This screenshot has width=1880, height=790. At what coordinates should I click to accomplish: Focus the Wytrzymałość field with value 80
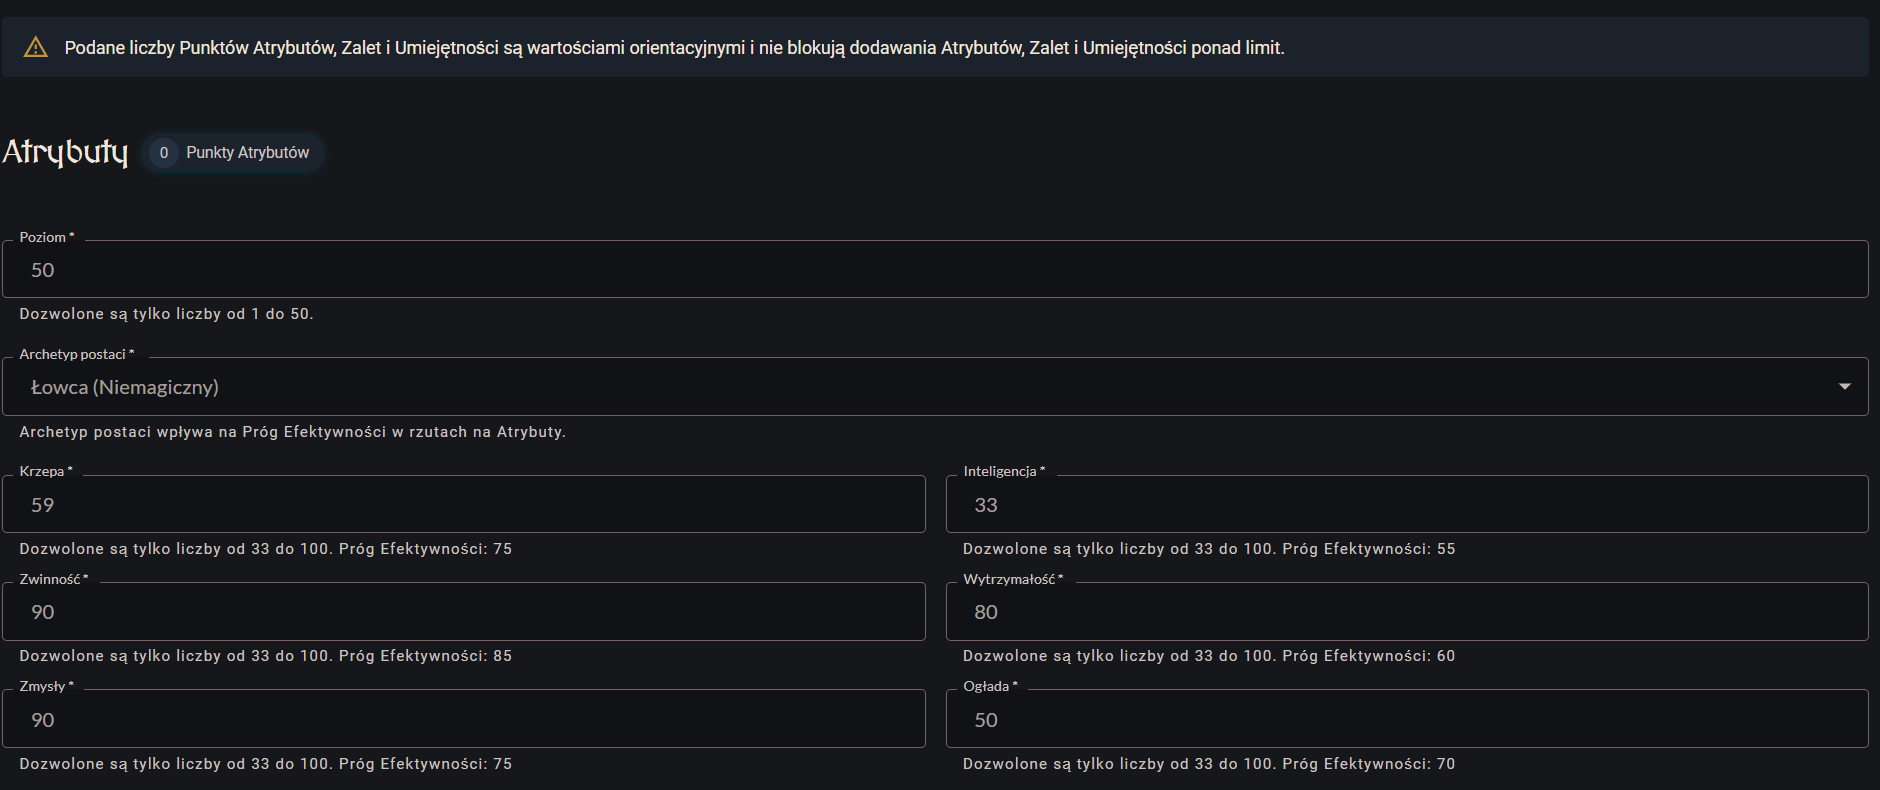pos(1406,612)
